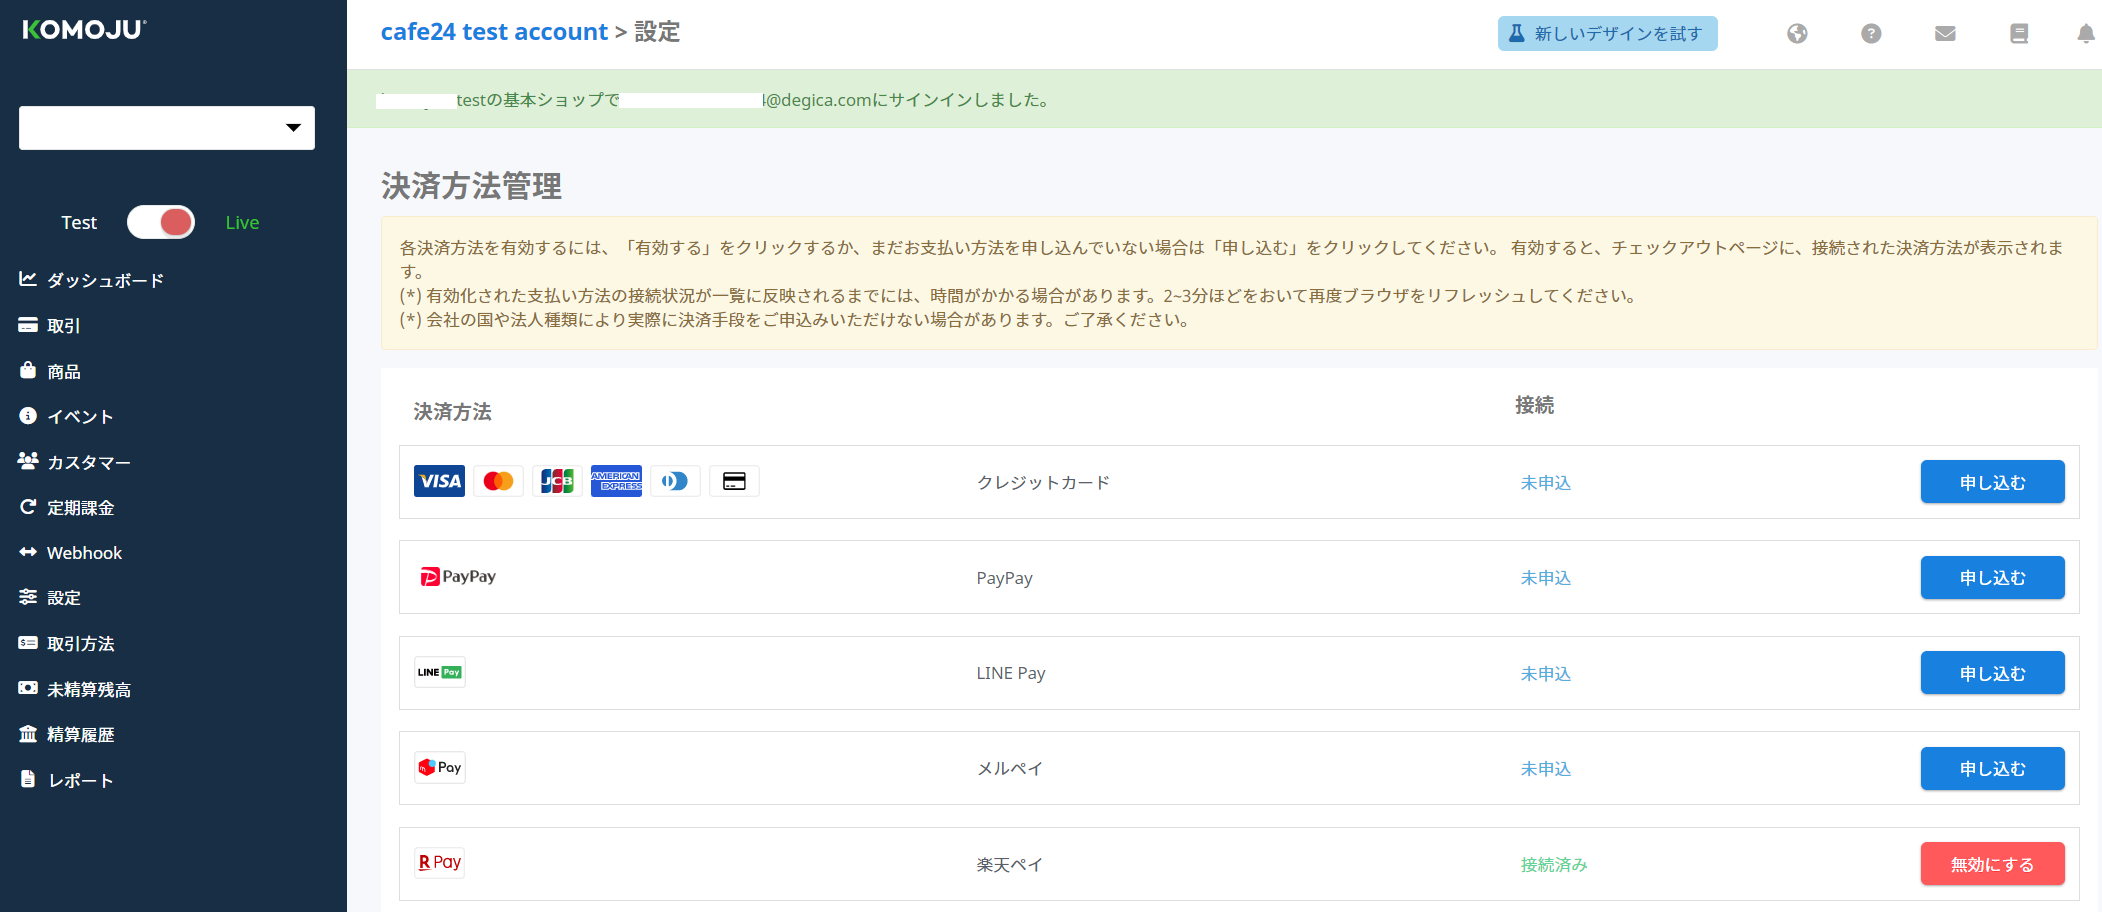This screenshot has height=912, width=2102.
Task: Click the PayPay logo
Action: [458, 577]
